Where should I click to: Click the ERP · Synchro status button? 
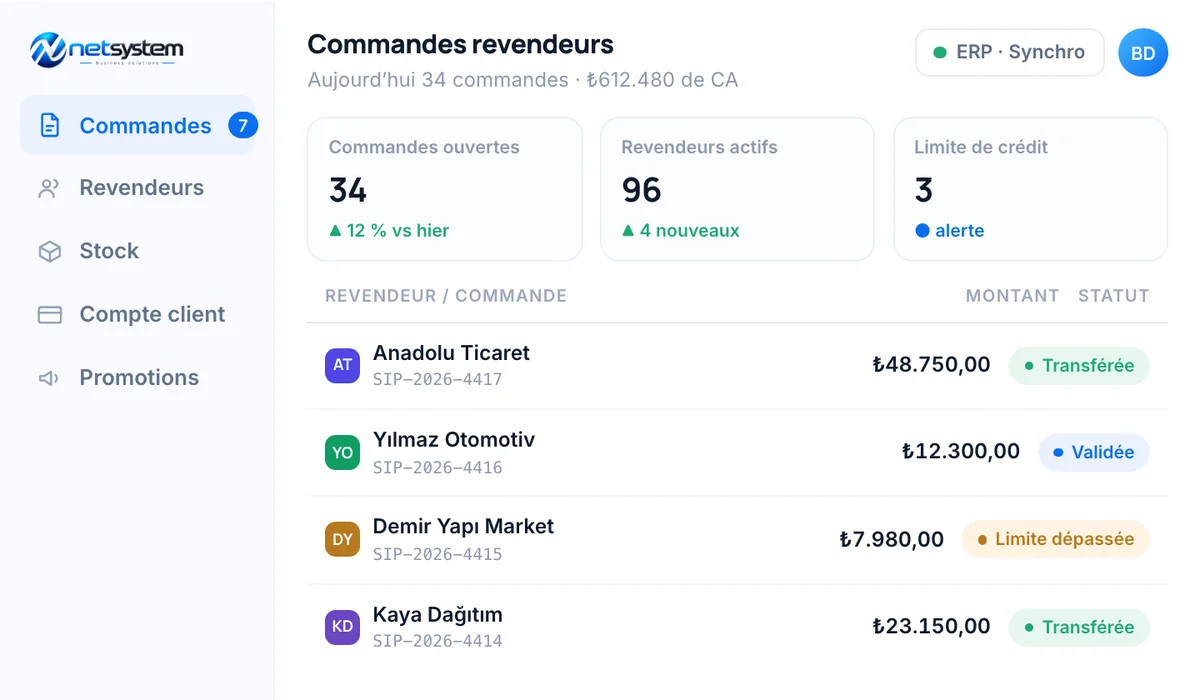click(1010, 53)
